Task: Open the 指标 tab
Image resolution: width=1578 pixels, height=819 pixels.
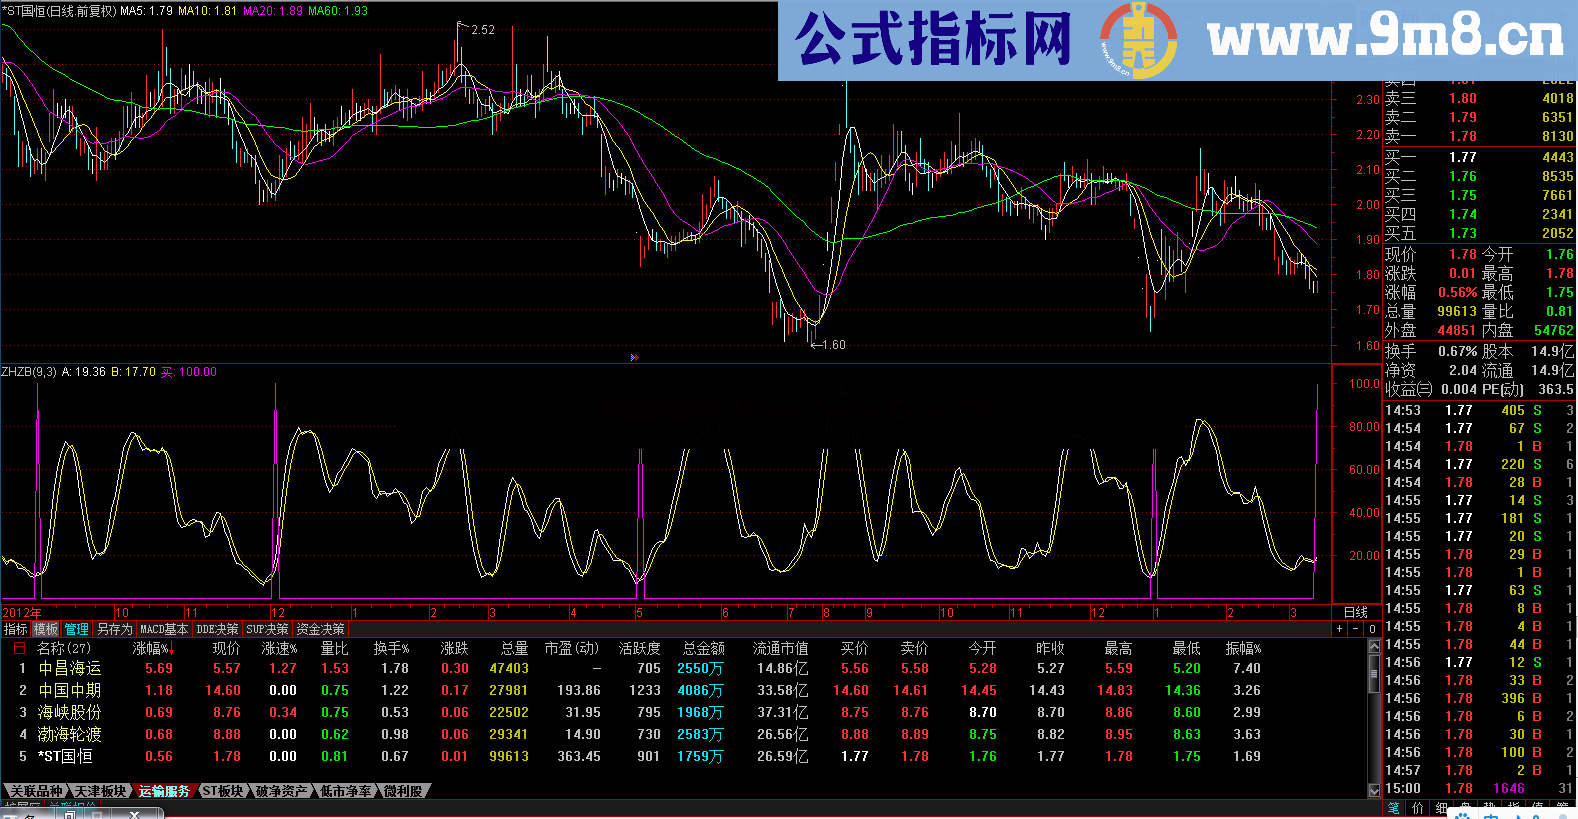Action: point(15,629)
